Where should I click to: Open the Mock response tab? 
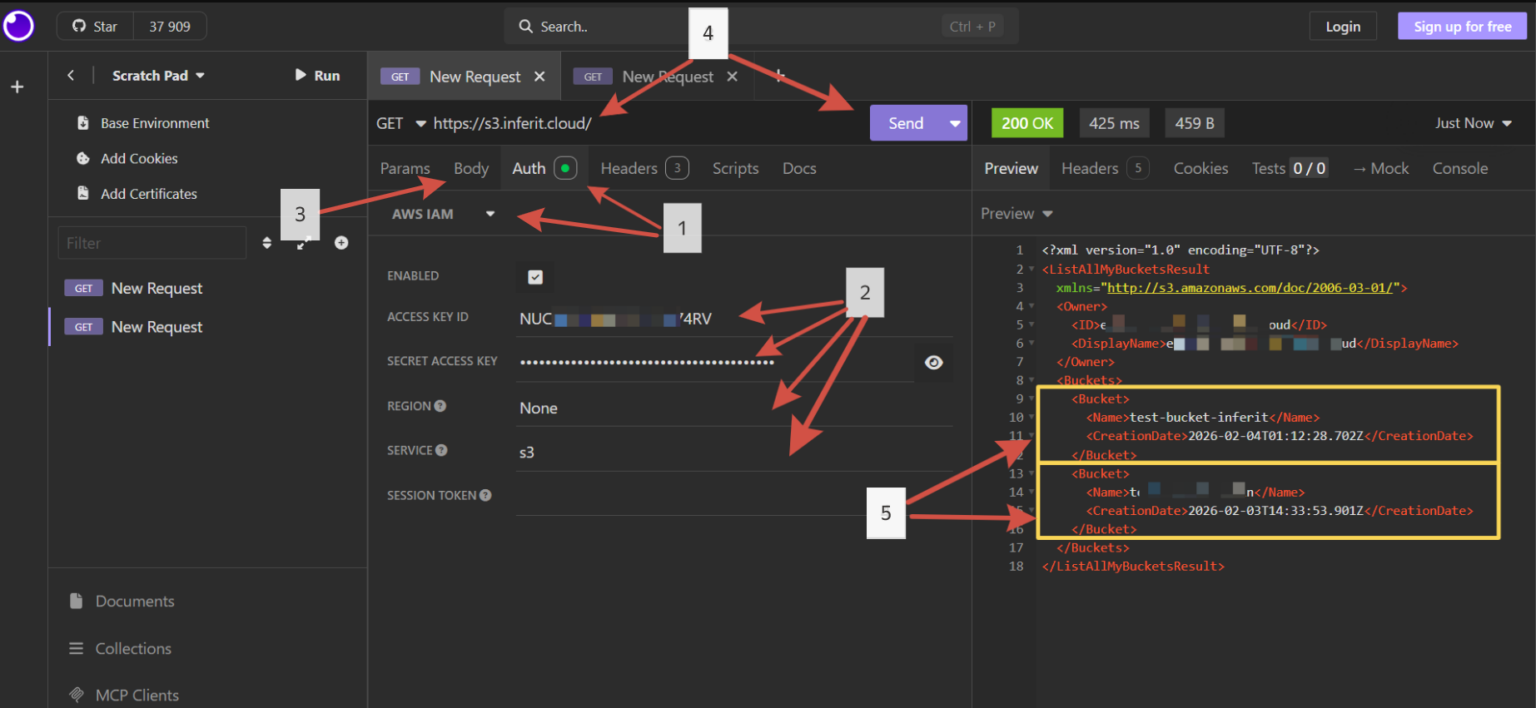tap(1380, 168)
